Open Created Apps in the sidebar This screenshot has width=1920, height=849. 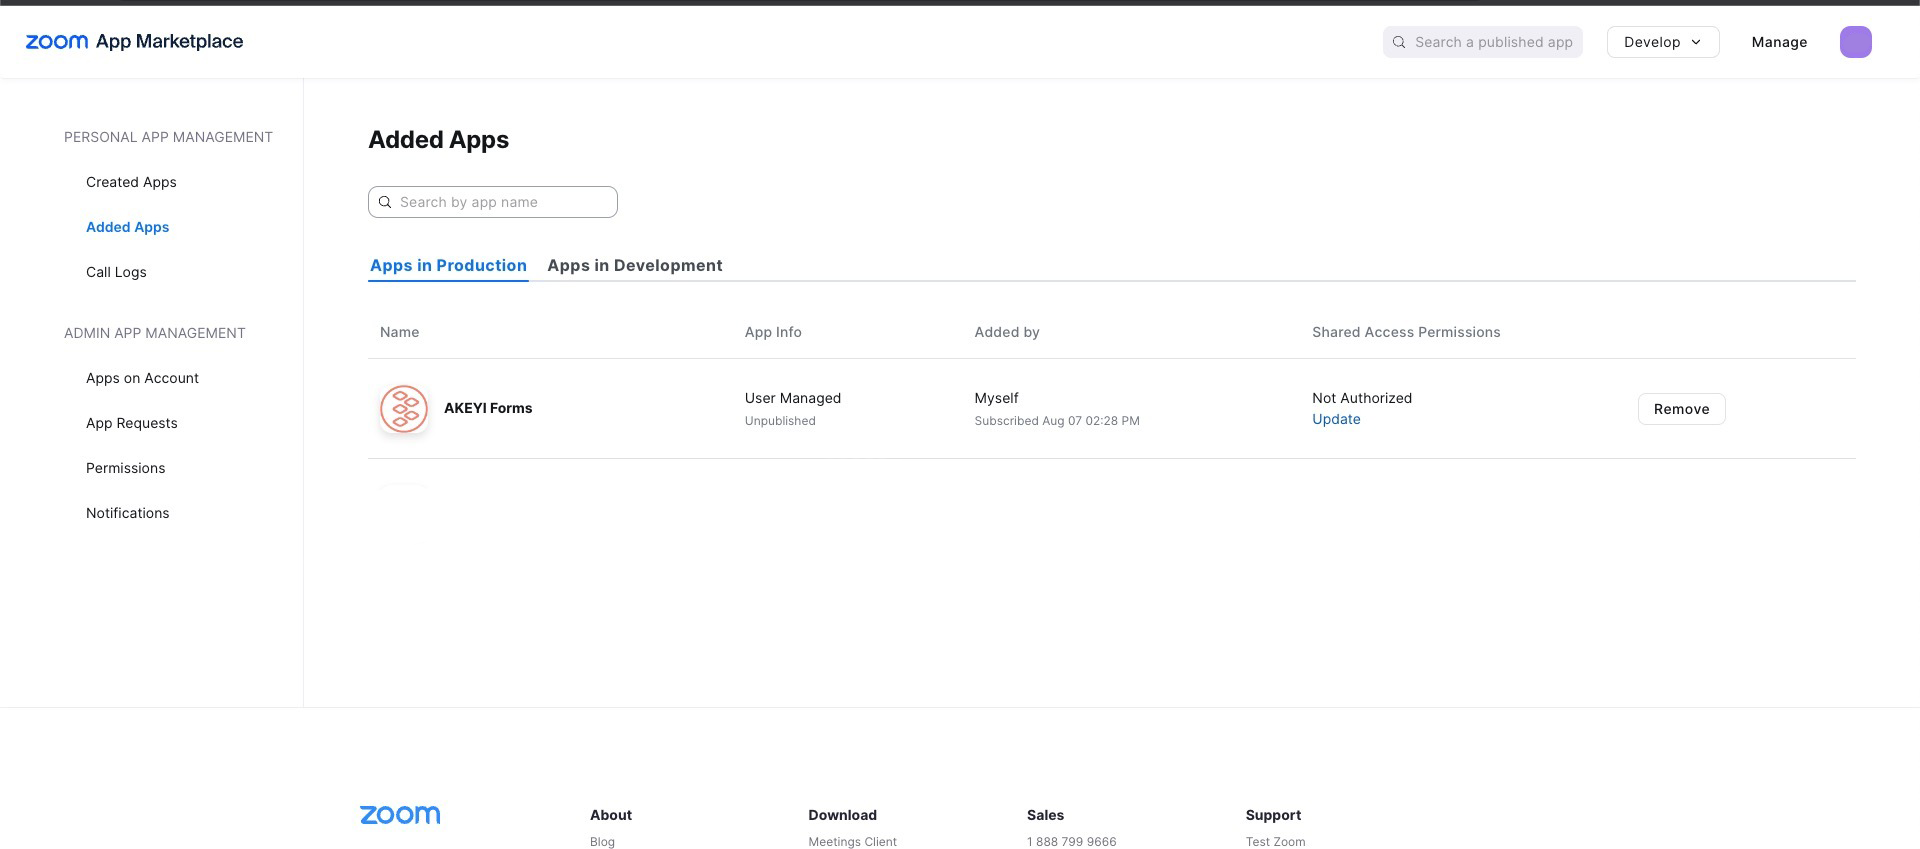pyautogui.click(x=131, y=182)
